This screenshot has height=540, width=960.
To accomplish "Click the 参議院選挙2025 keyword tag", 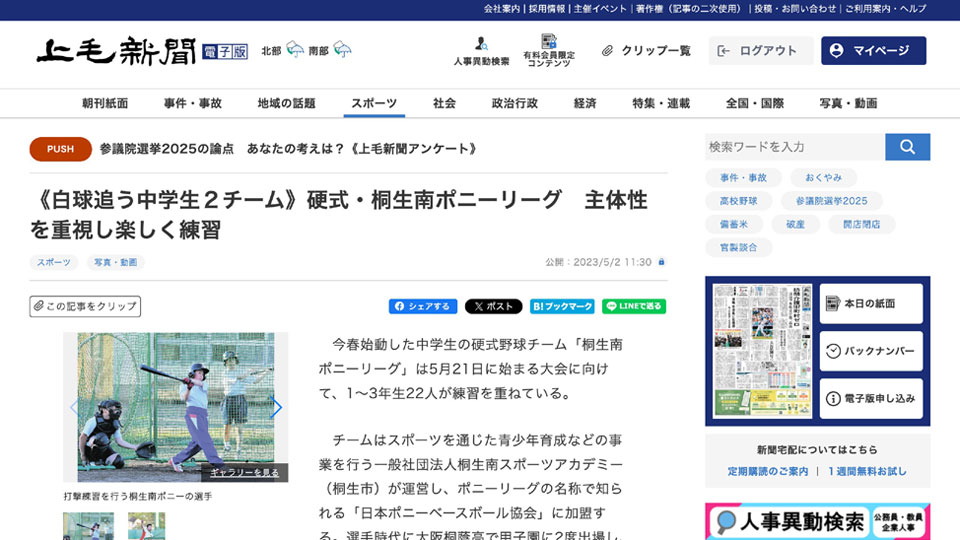I will tap(831, 201).
